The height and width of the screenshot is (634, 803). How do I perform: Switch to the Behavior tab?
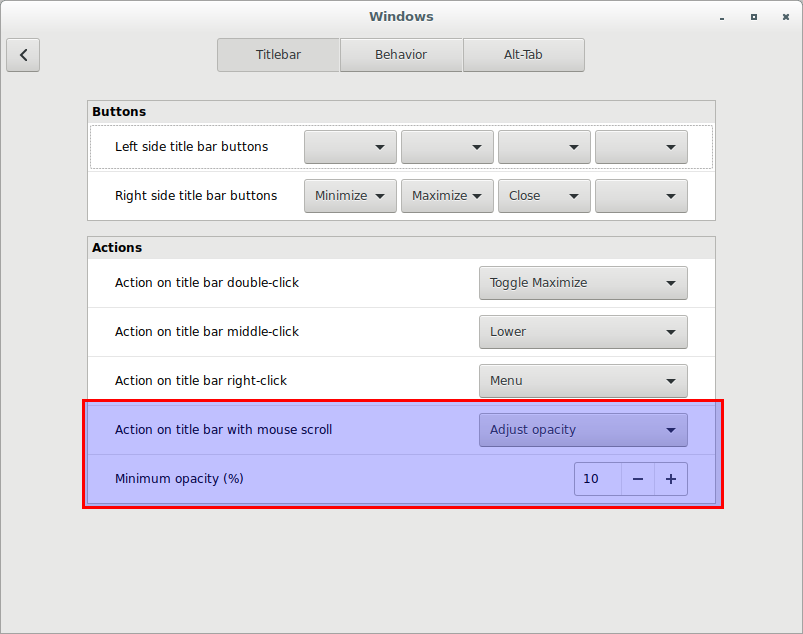[x=401, y=55]
